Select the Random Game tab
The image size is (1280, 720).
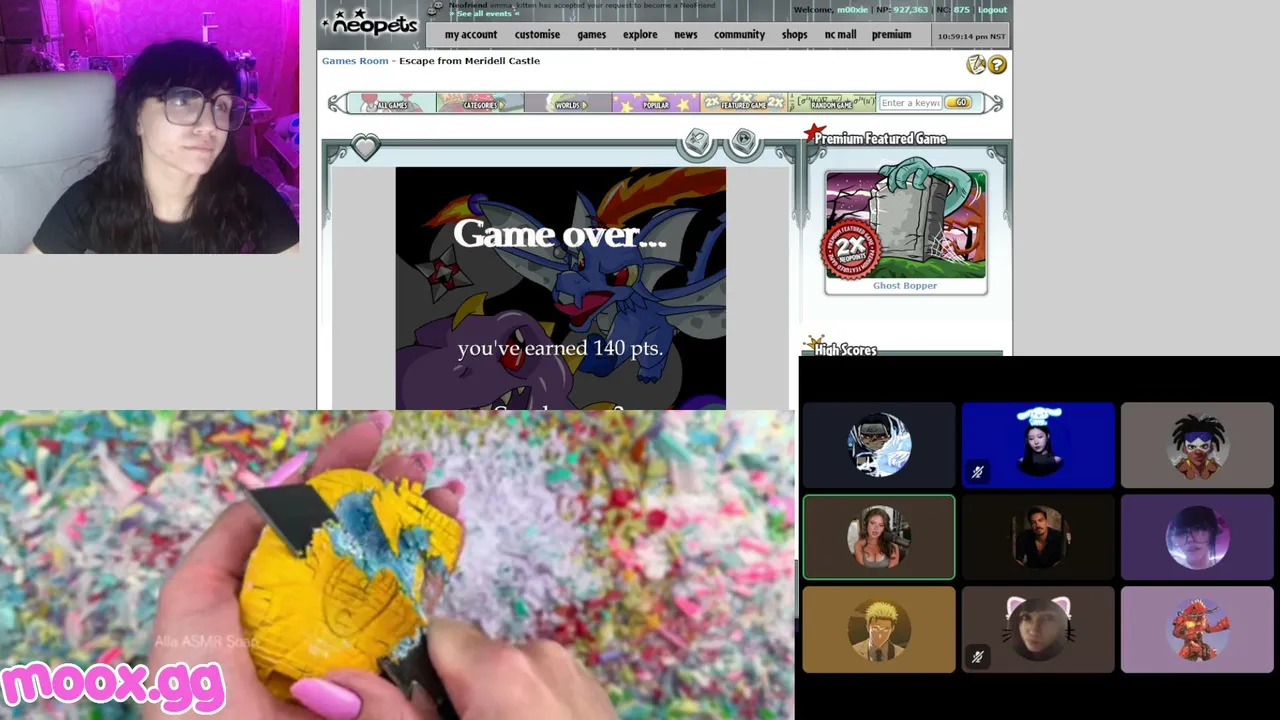(831, 103)
